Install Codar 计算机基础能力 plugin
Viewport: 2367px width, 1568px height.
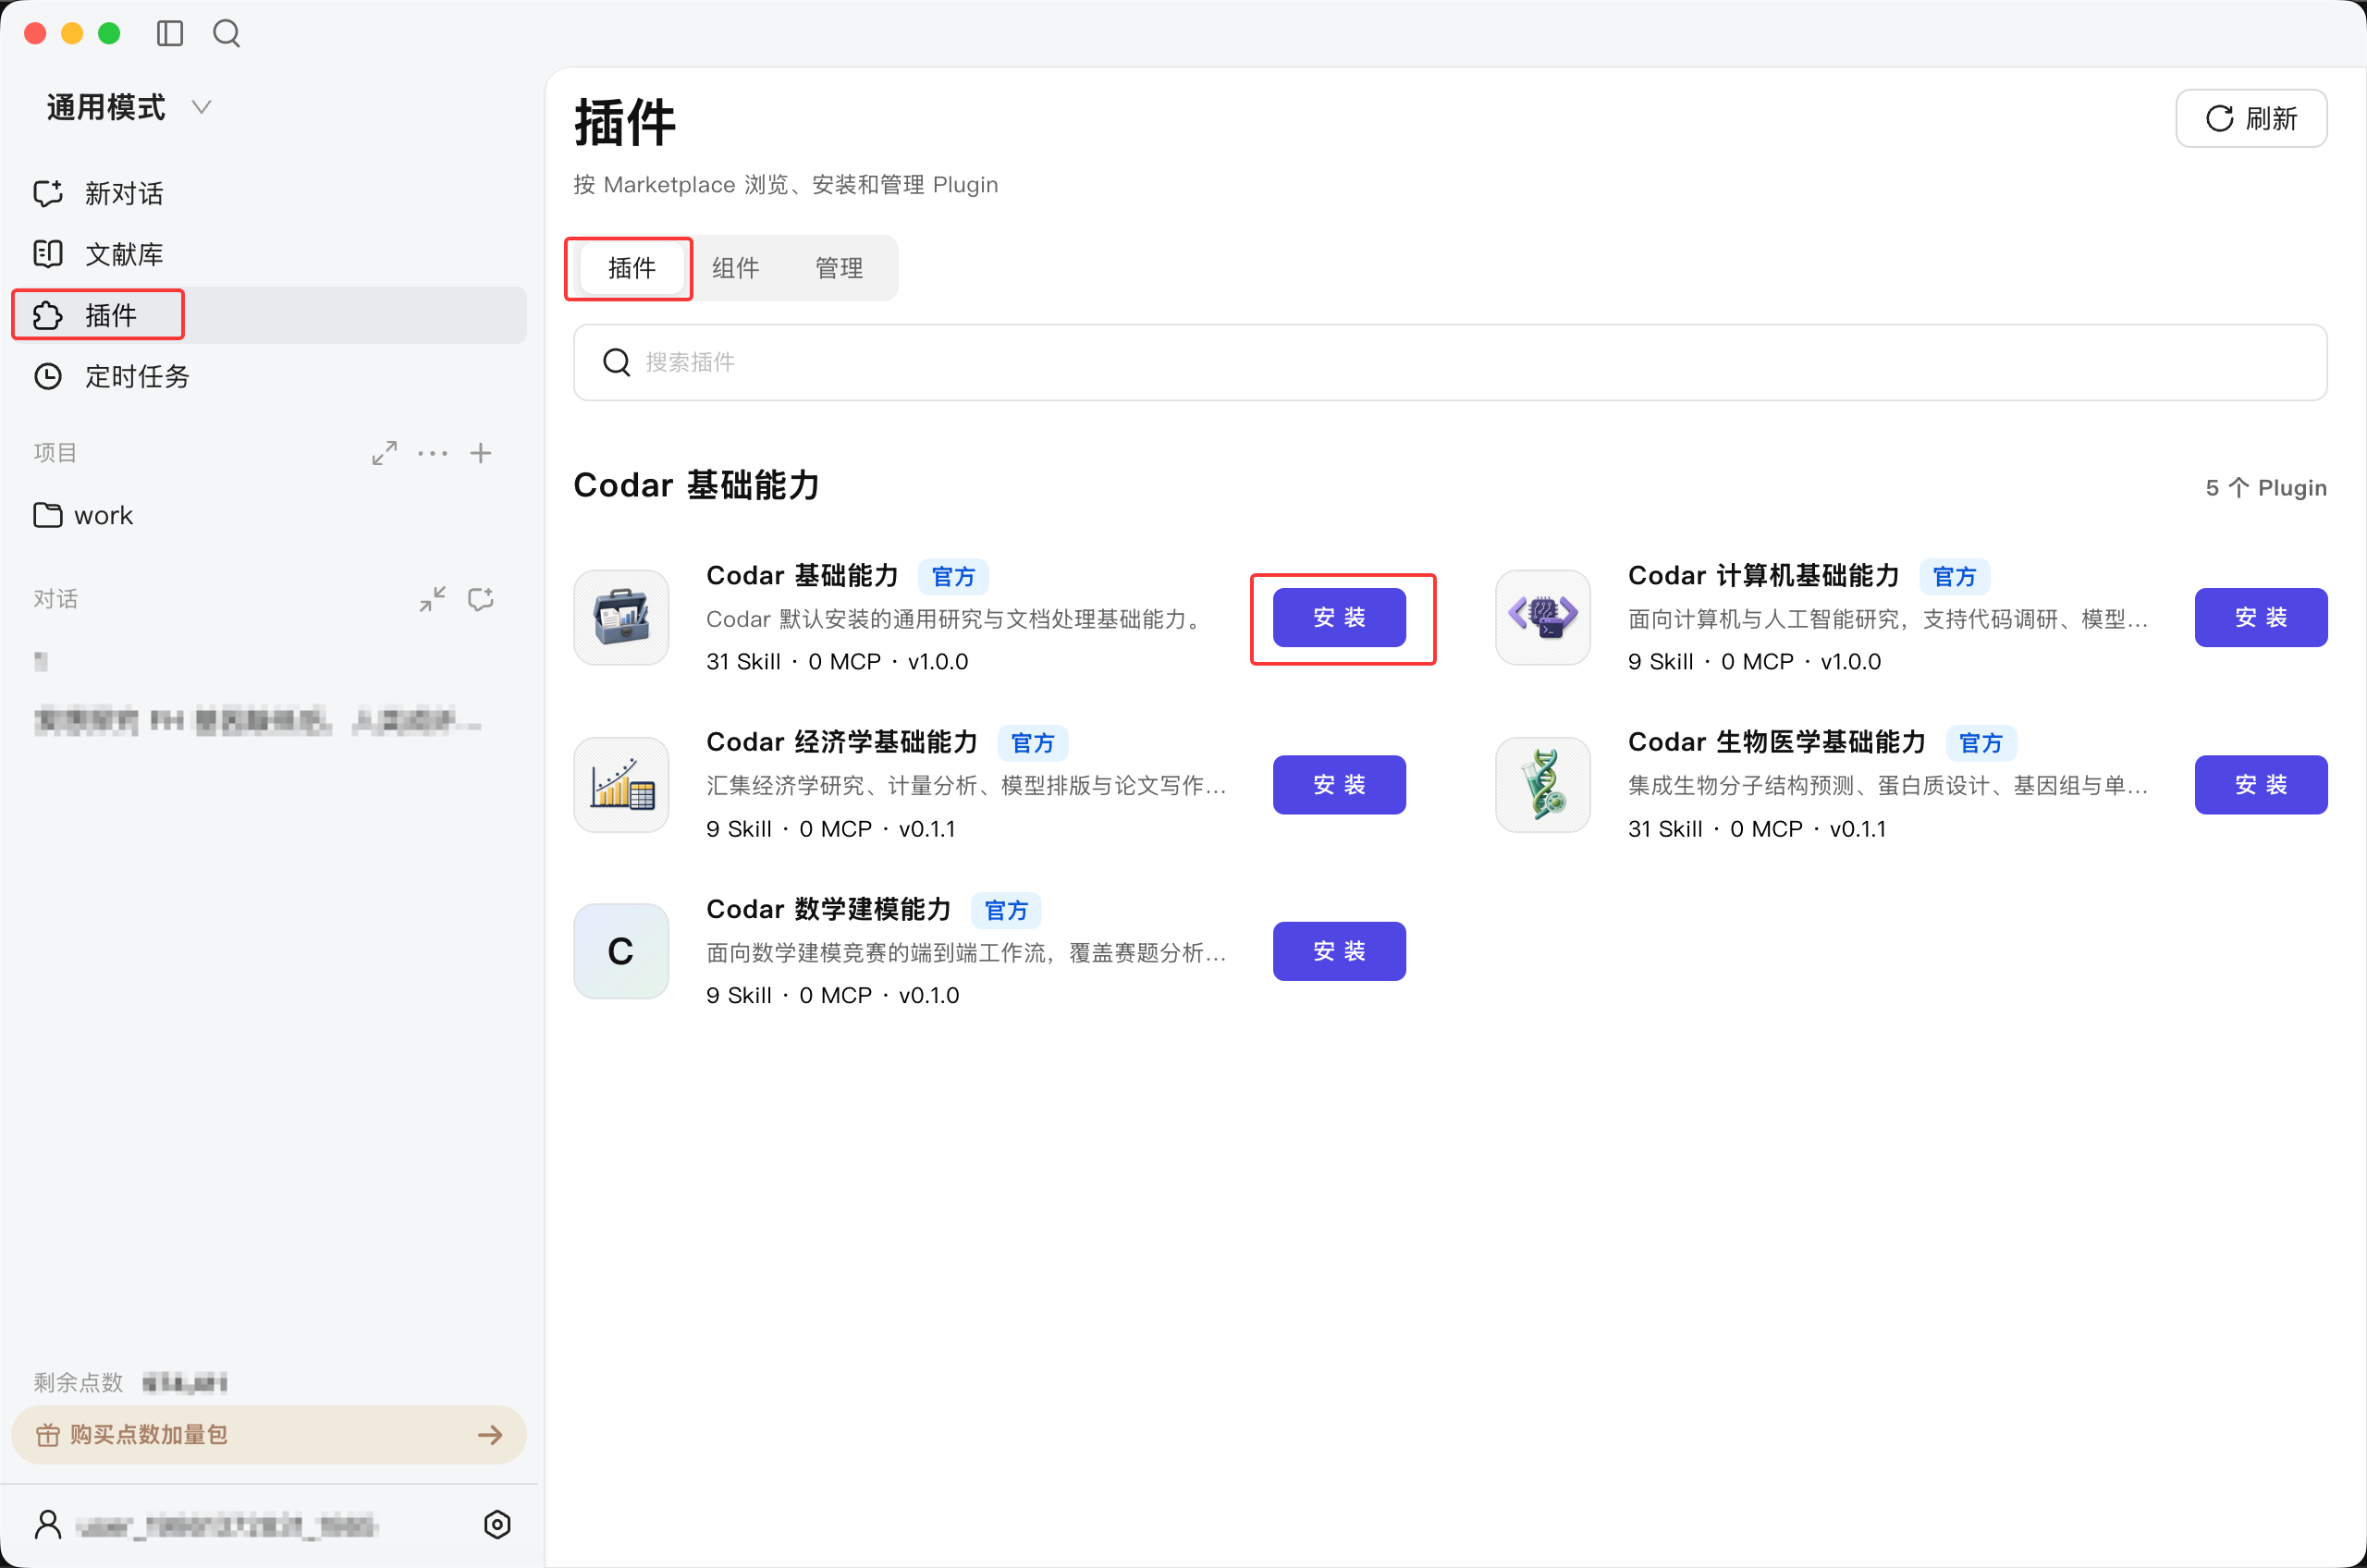point(2261,617)
